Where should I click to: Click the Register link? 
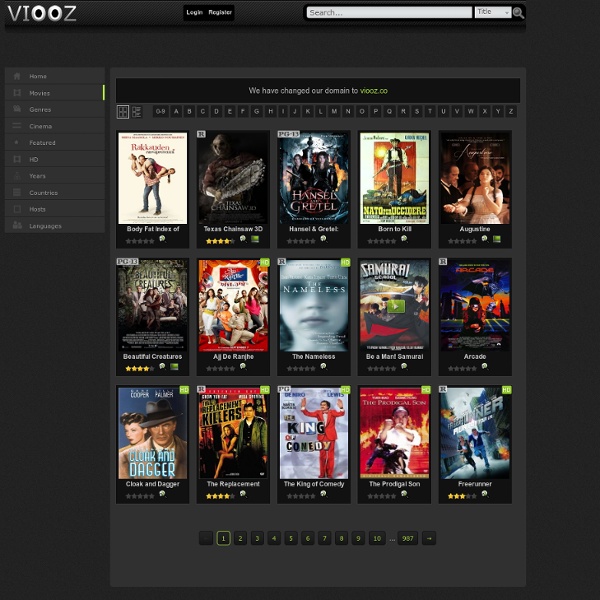coord(220,13)
